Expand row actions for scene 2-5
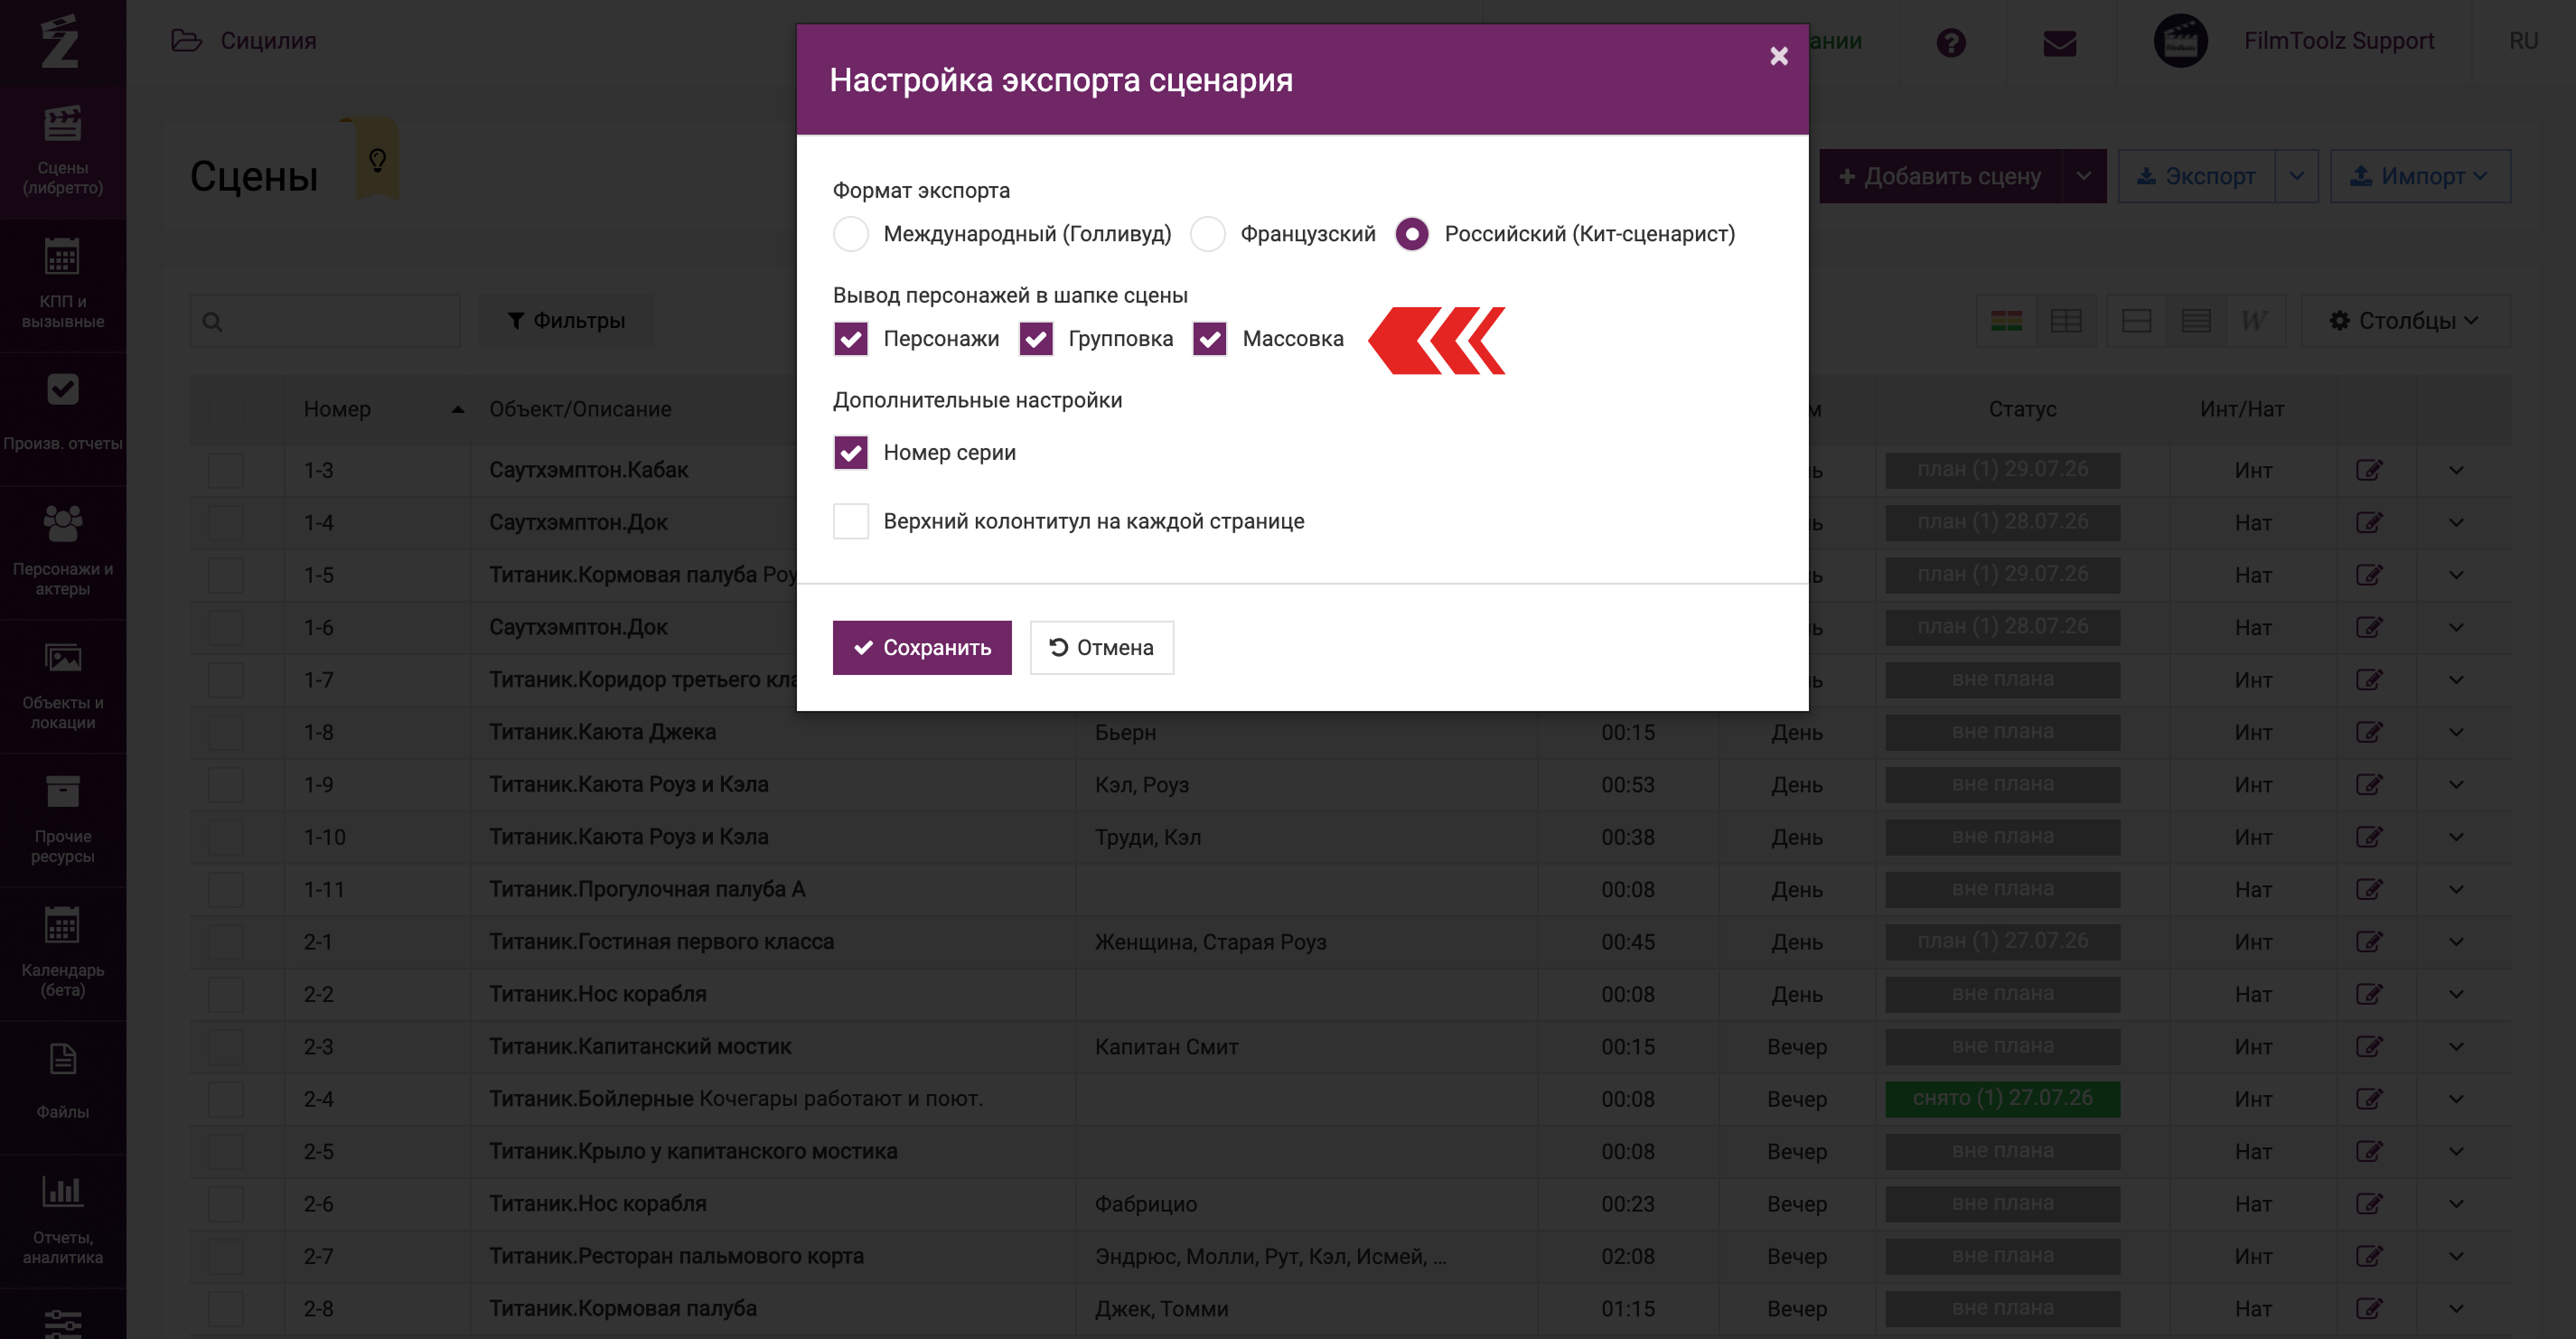 click(2456, 1151)
